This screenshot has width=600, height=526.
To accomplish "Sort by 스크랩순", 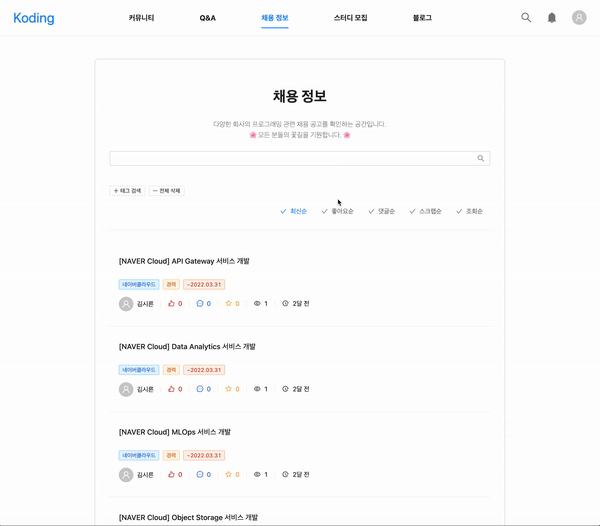I will [425, 211].
